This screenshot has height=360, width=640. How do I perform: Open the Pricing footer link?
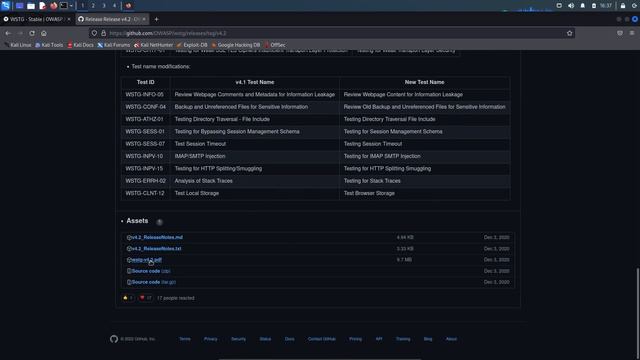tap(355, 339)
